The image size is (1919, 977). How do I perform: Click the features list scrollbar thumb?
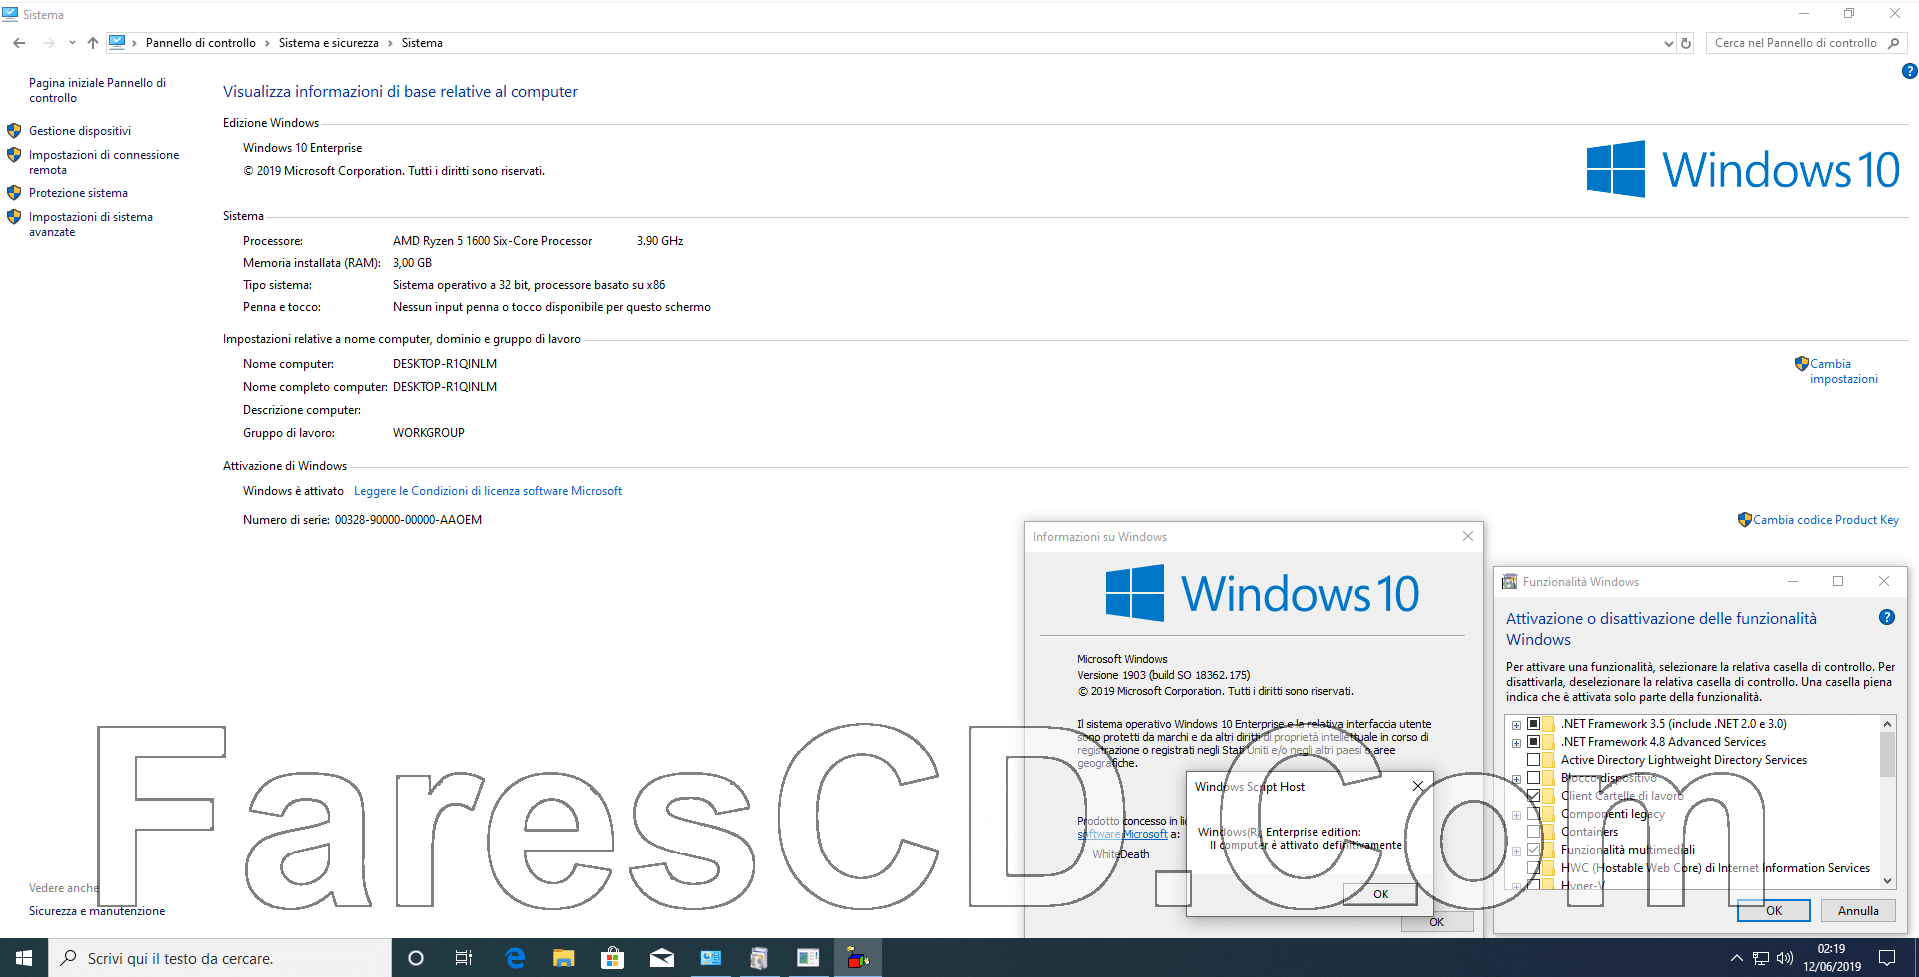(x=1887, y=754)
